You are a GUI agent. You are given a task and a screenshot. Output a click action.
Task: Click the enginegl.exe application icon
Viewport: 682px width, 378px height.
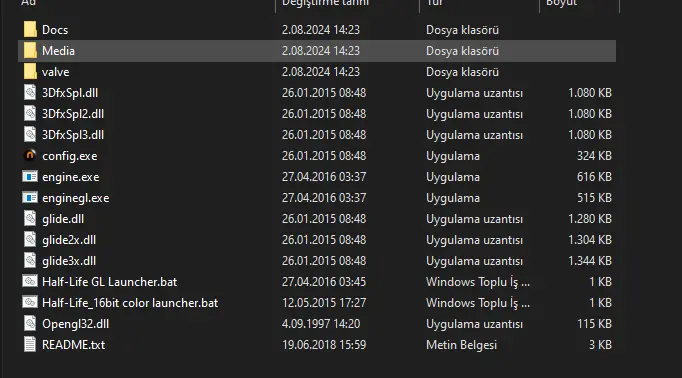coord(30,197)
